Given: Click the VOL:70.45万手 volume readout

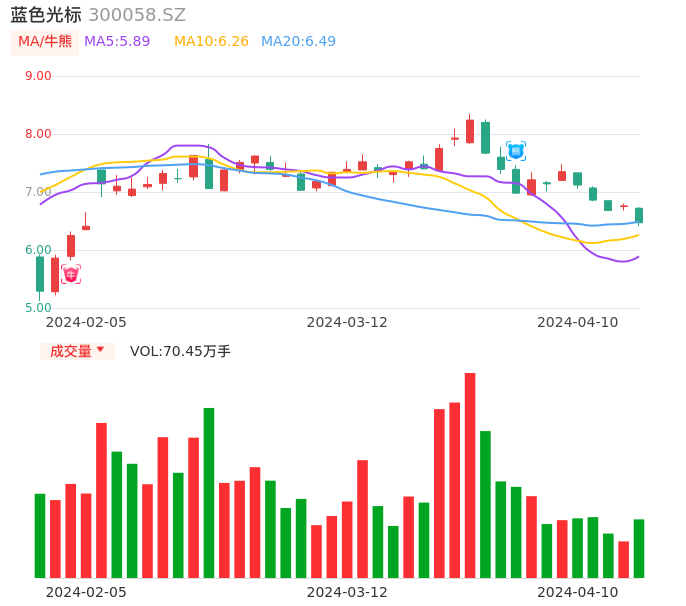Looking at the screenshot, I should [x=180, y=351].
